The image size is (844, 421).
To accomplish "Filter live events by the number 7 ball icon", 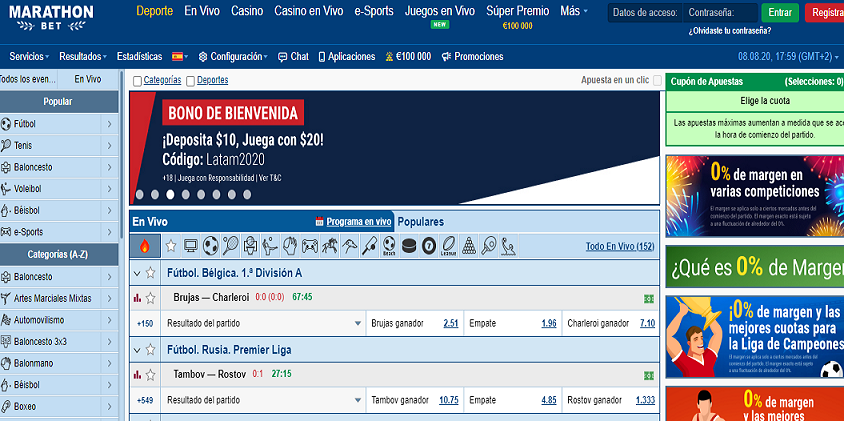I will click(429, 246).
